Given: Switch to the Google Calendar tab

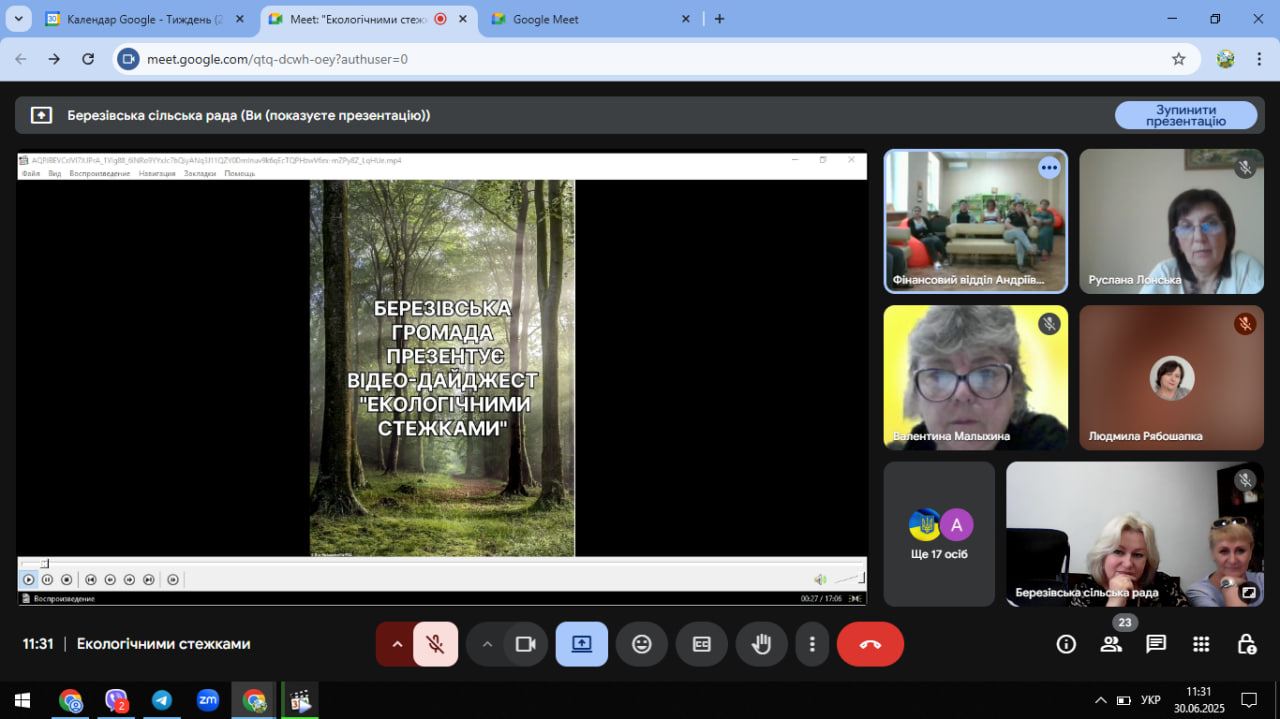Looking at the screenshot, I should [x=135, y=19].
